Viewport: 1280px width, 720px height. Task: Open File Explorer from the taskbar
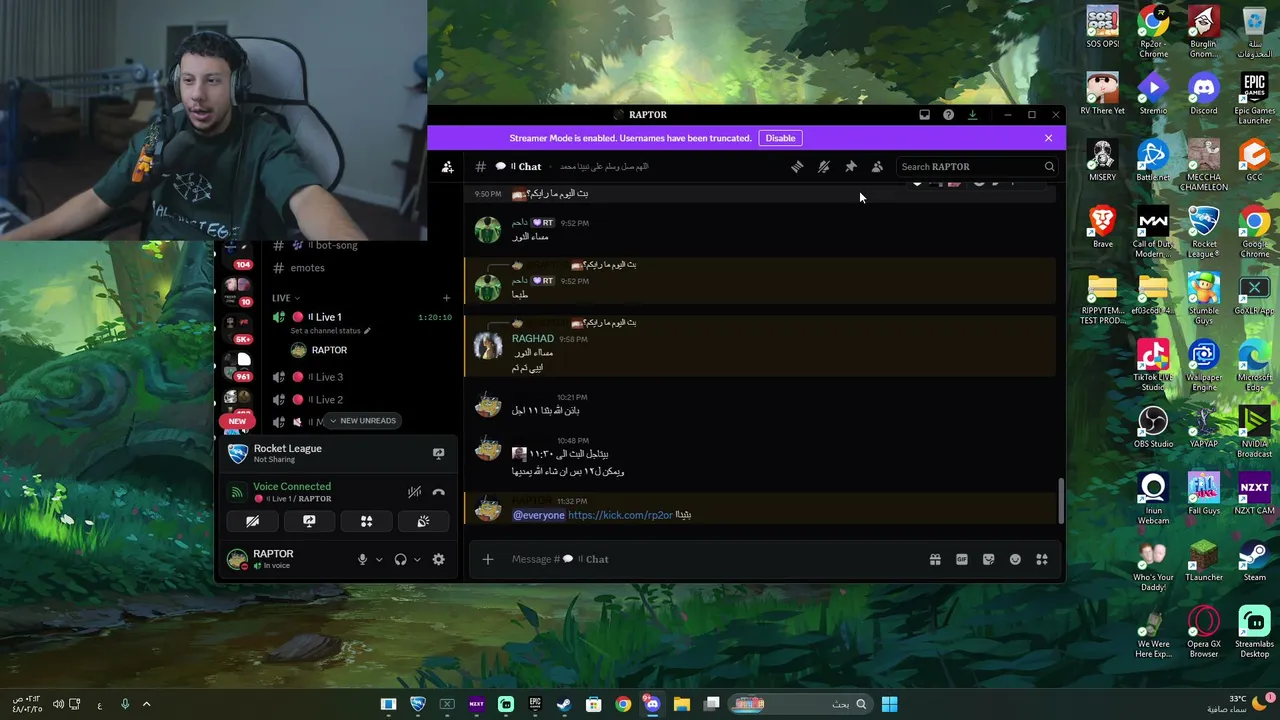click(x=681, y=704)
